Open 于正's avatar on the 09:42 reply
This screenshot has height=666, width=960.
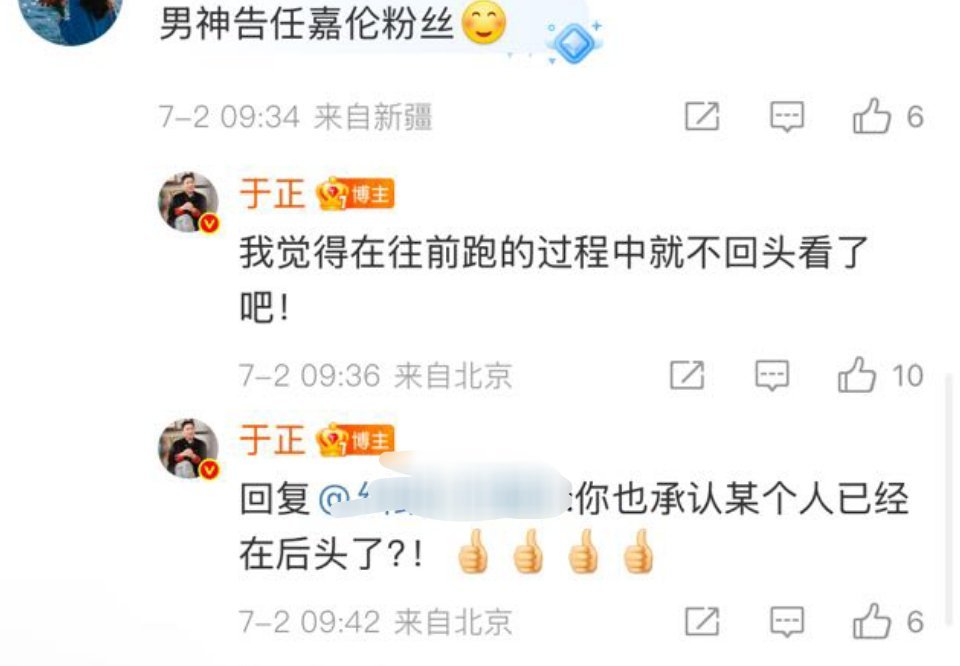189,449
